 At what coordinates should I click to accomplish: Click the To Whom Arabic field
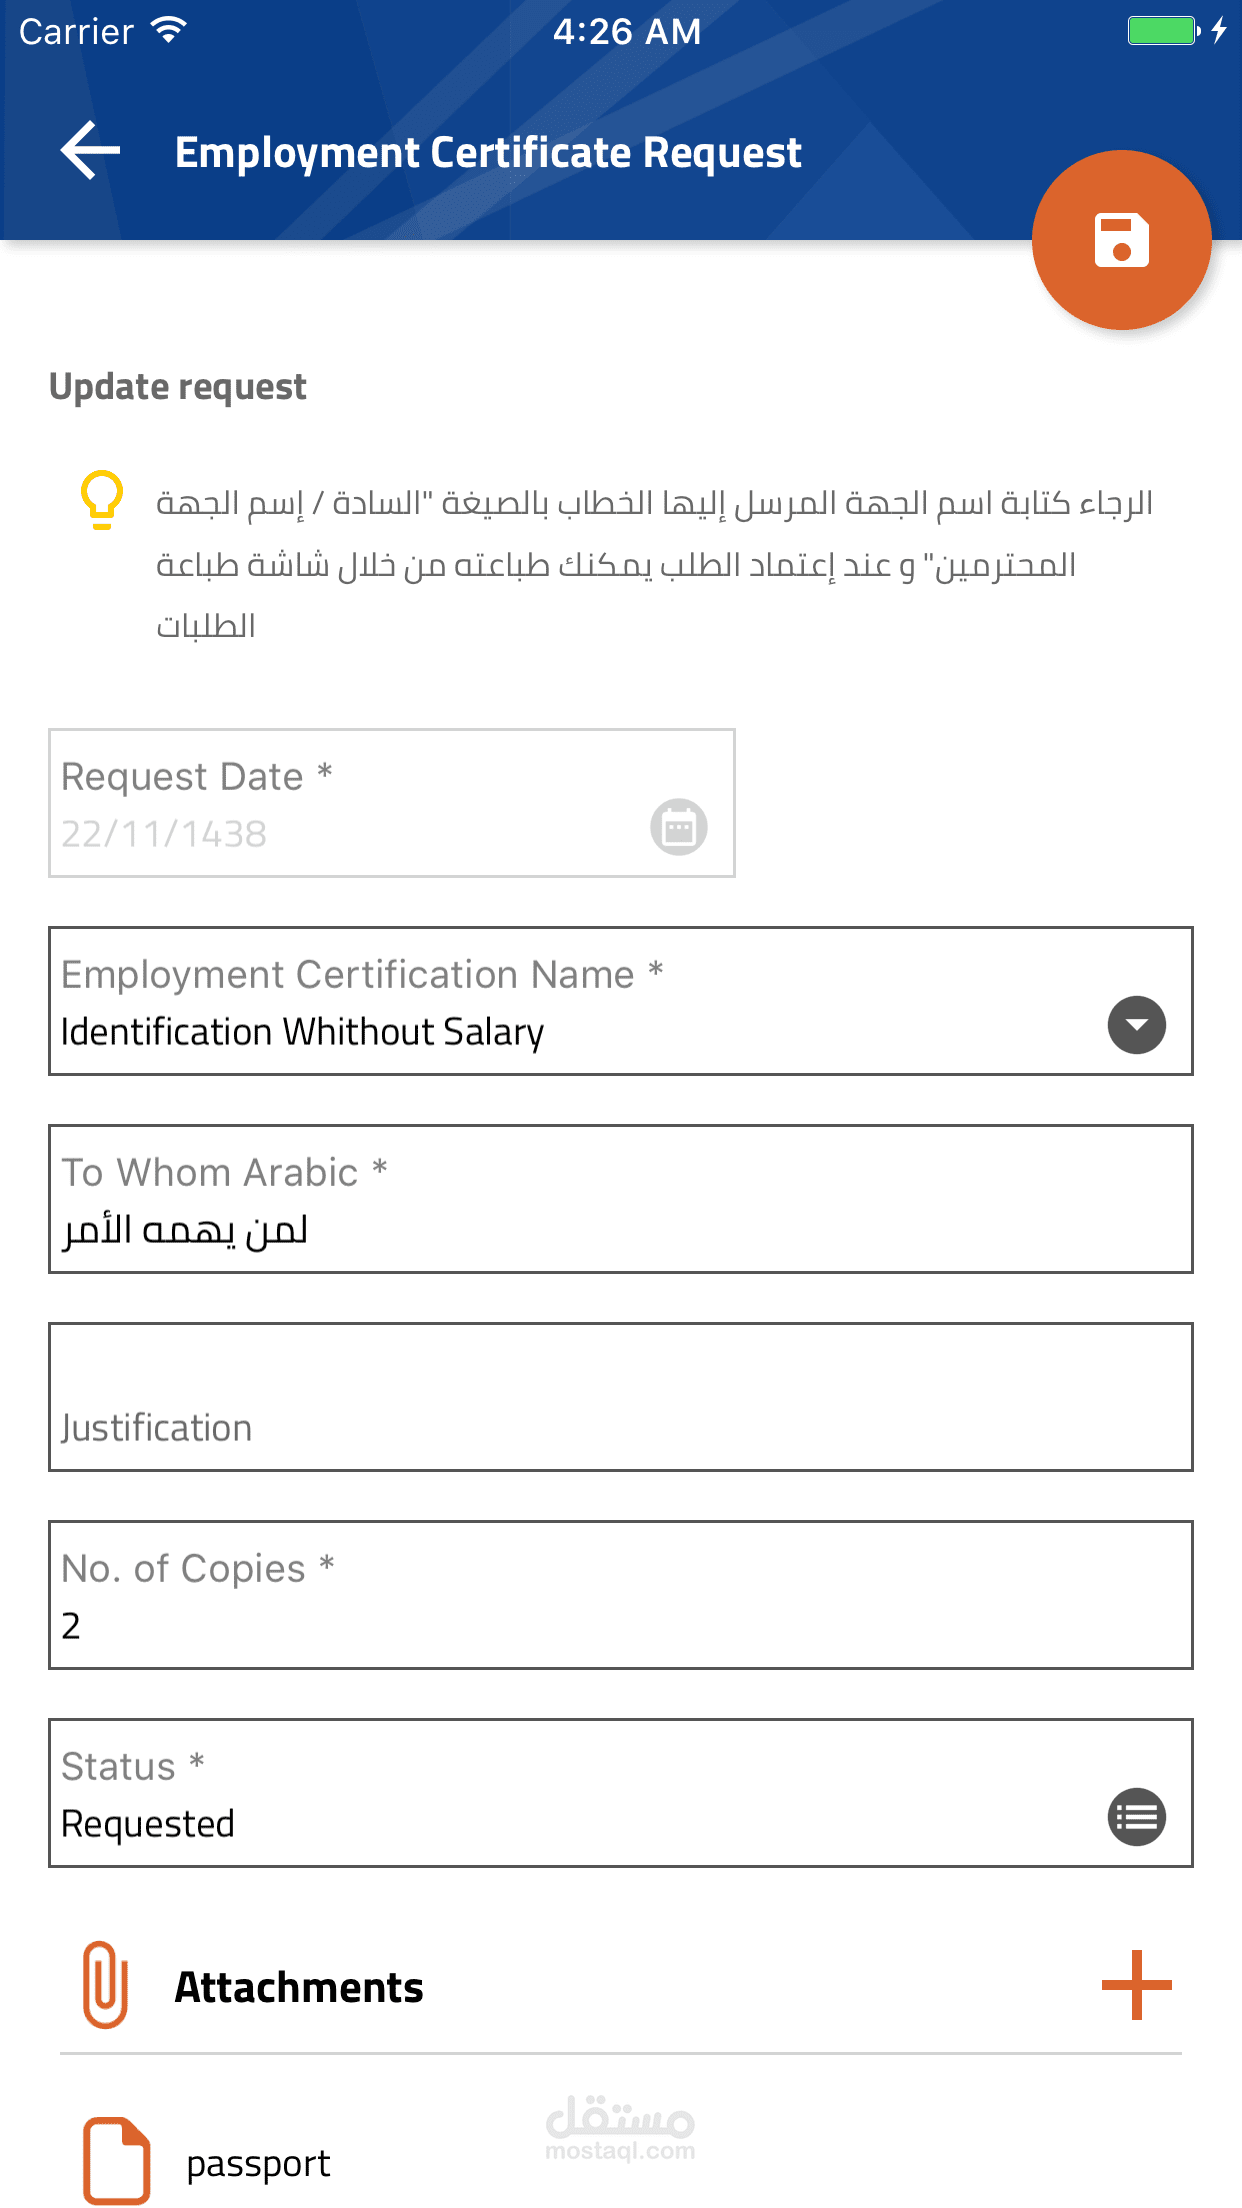620,1199
